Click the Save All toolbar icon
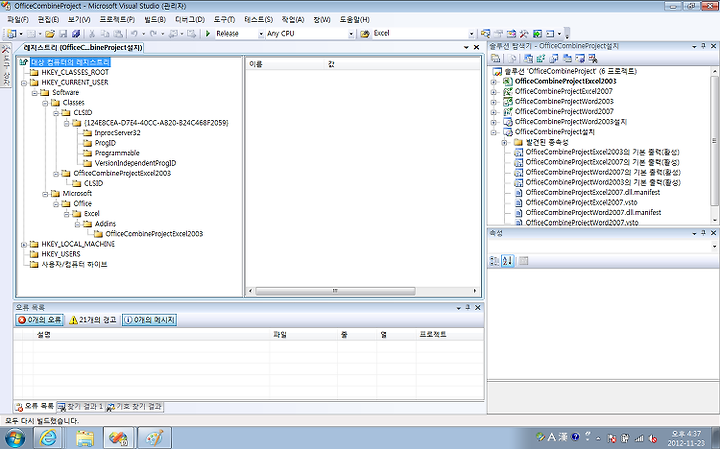The width and height of the screenshot is (720, 449). click(x=76, y=34)
